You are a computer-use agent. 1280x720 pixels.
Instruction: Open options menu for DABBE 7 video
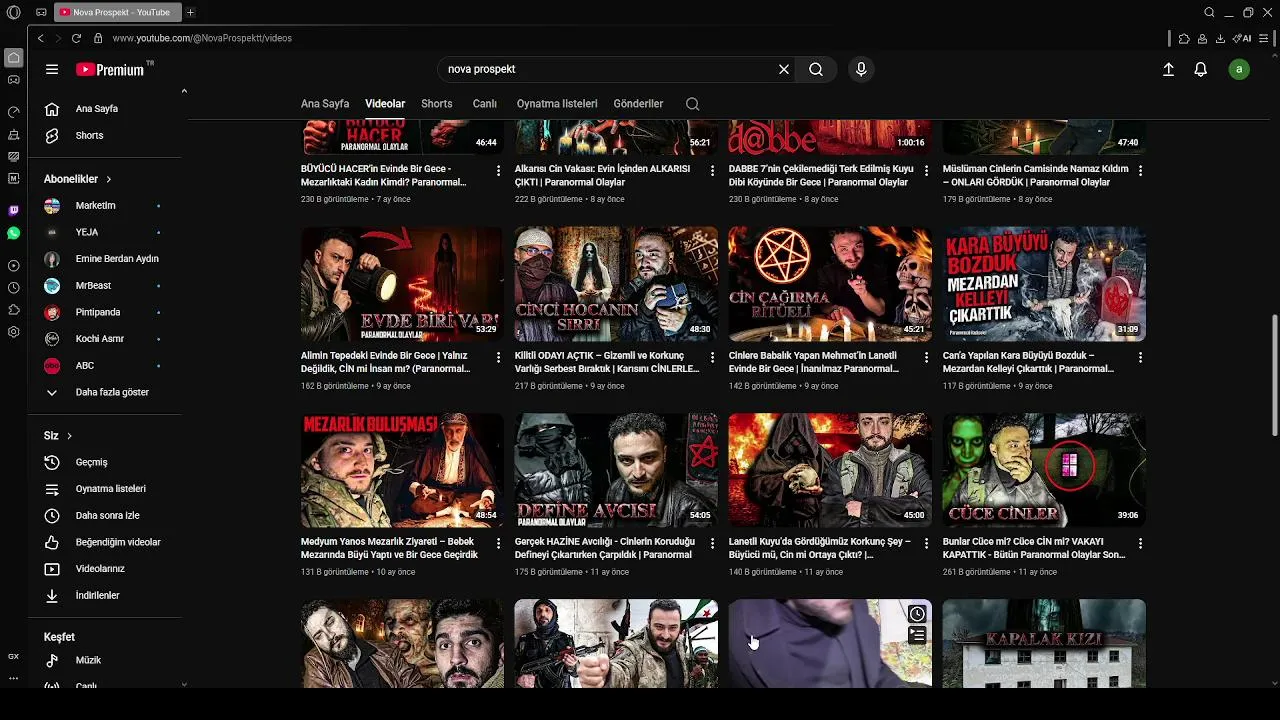[x=926, y=171]
